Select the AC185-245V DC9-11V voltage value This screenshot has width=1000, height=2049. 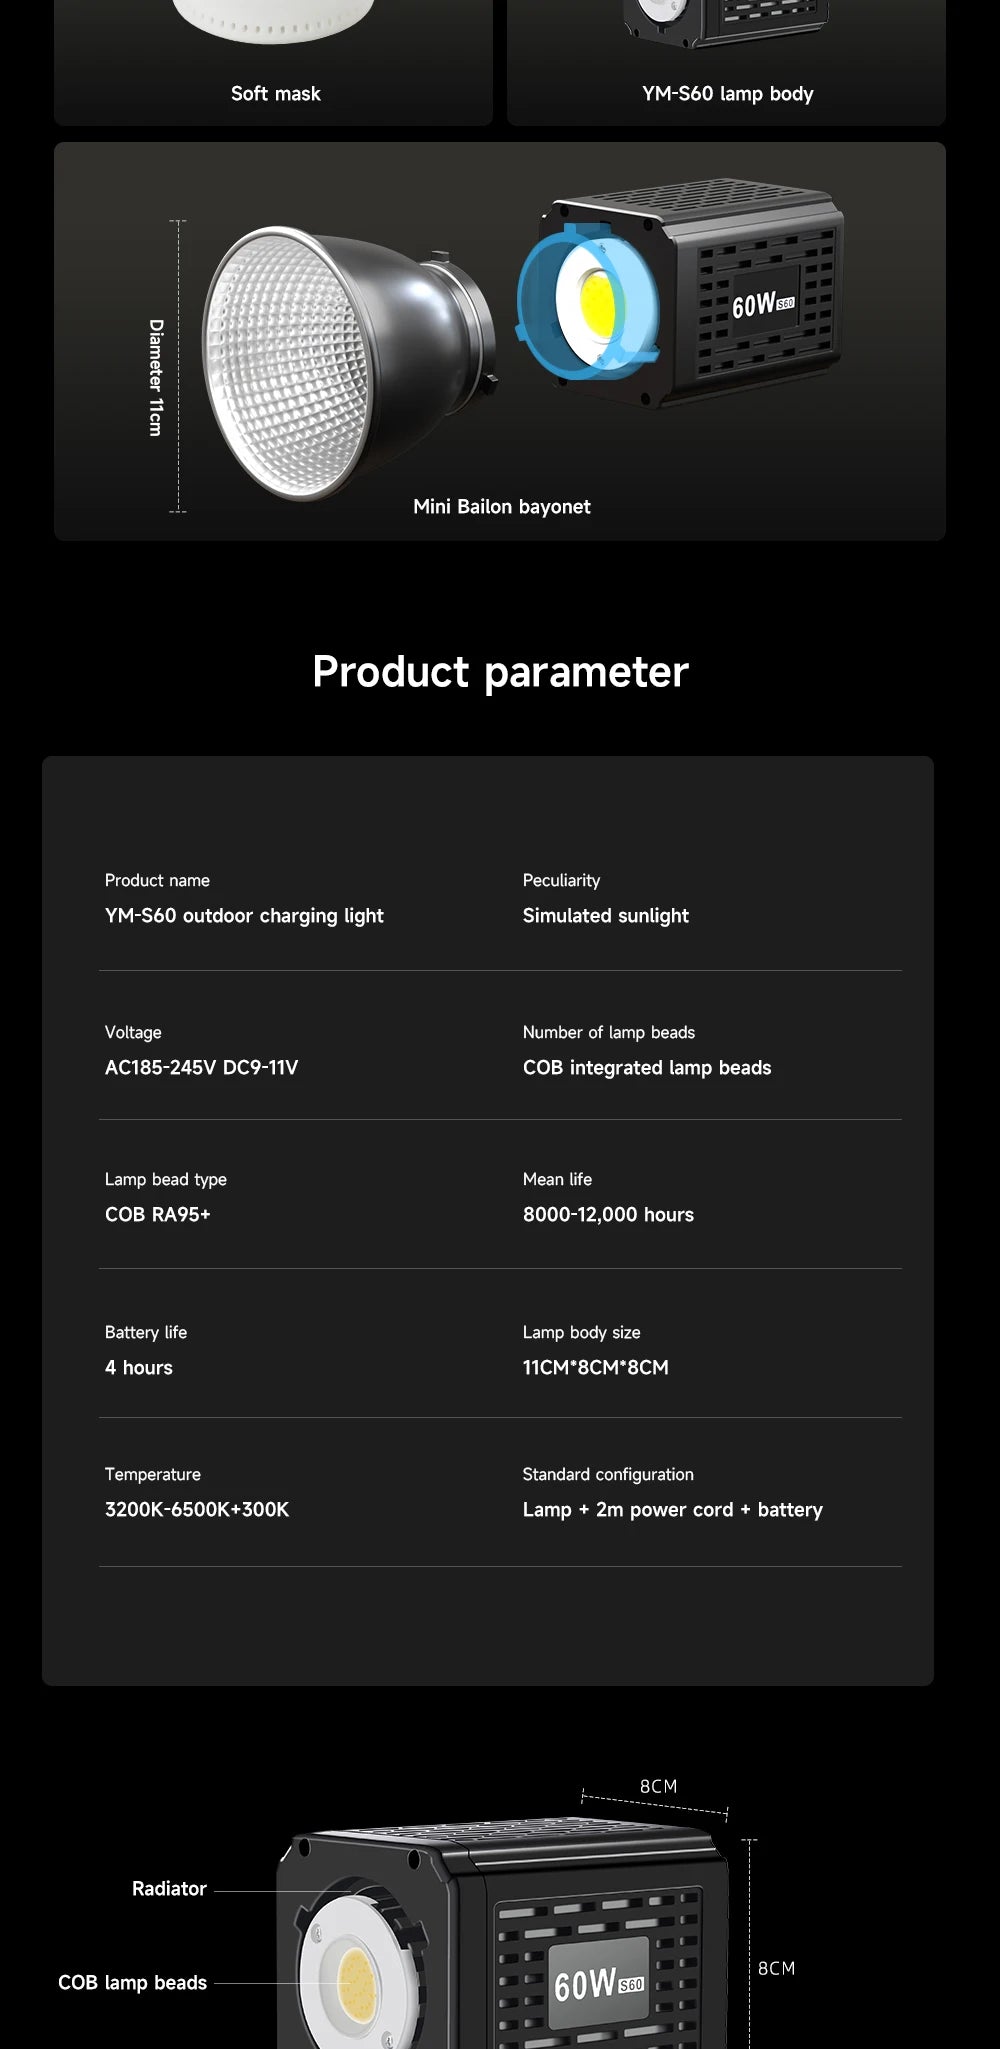pos(201,1067)
